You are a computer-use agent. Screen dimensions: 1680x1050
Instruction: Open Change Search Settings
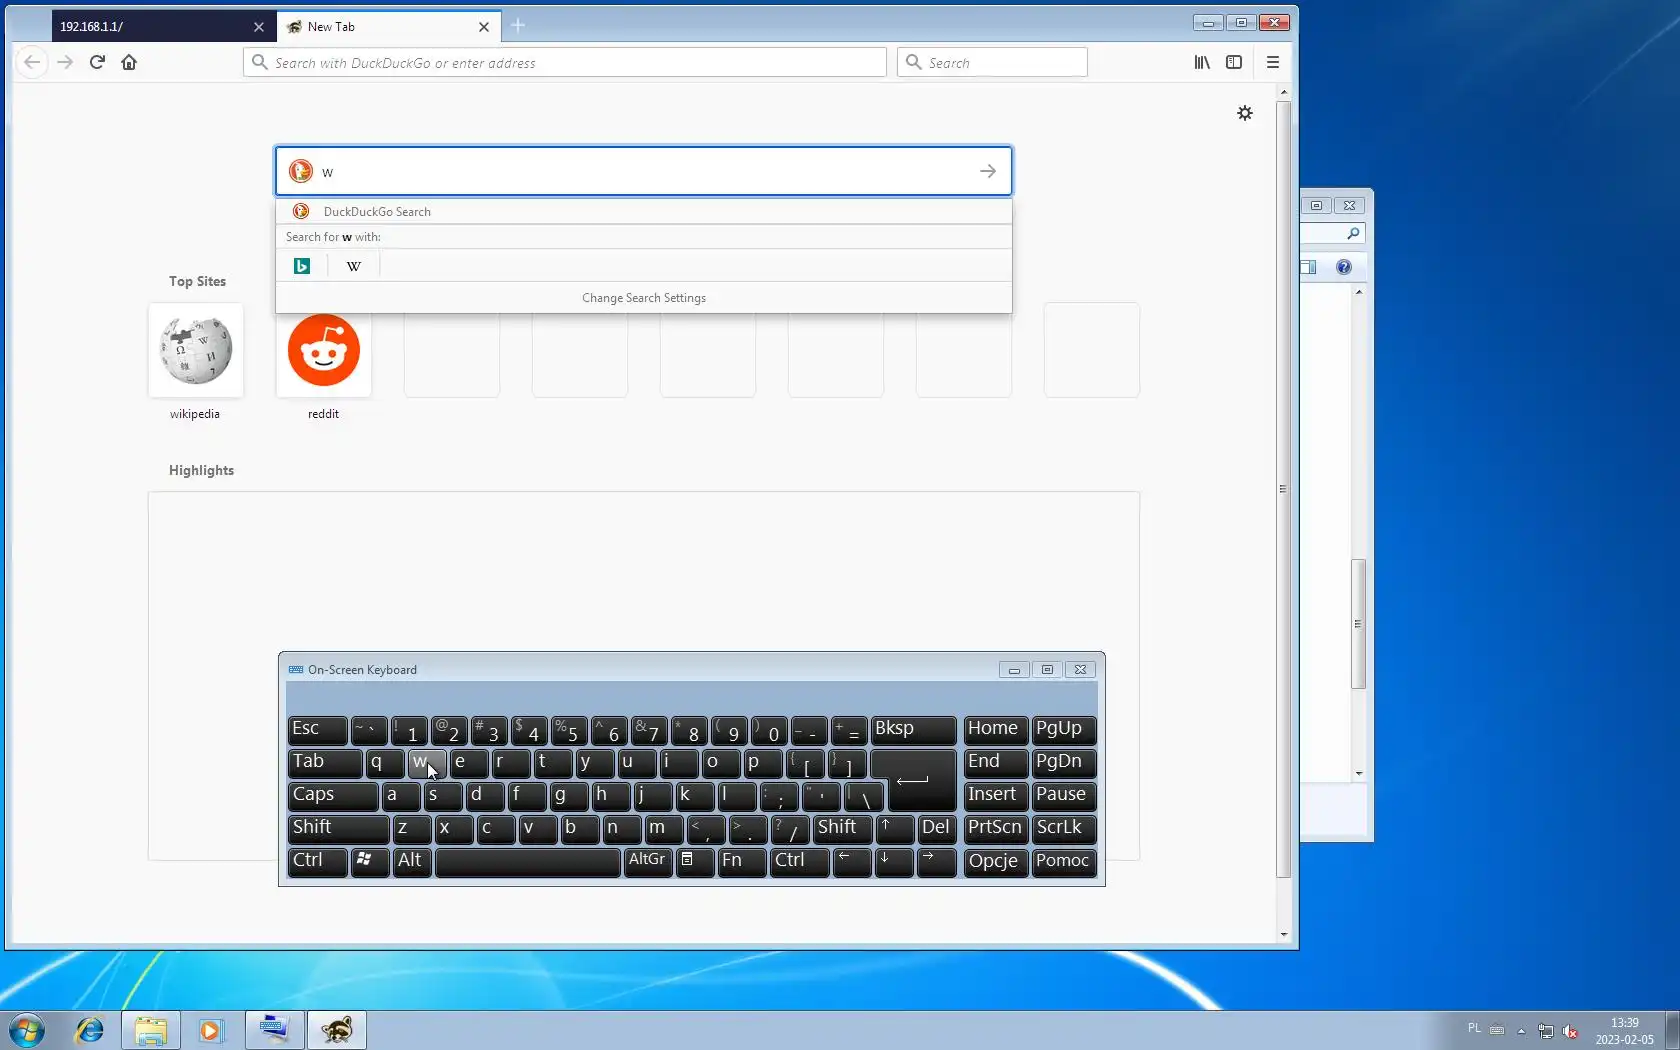(x=644, y=298)
